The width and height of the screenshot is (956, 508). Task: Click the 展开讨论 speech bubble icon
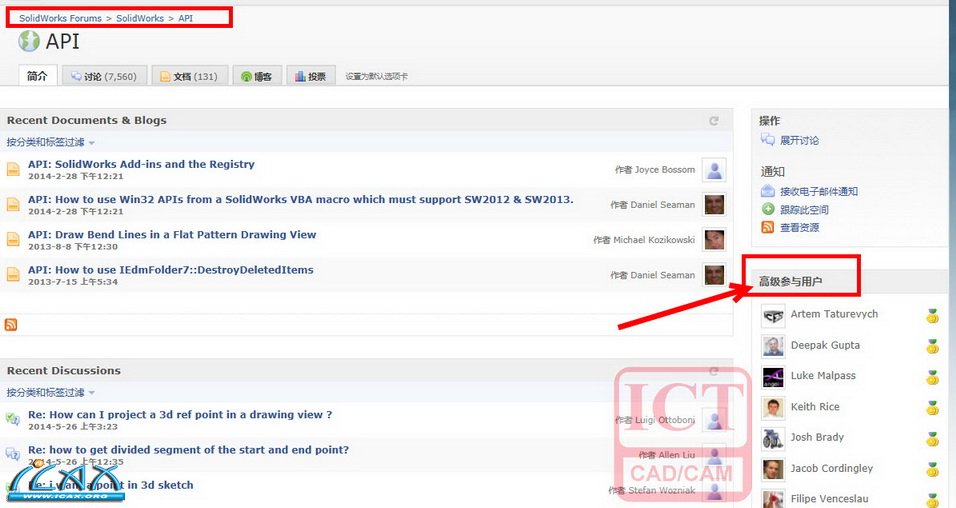(x=768, y=140)
